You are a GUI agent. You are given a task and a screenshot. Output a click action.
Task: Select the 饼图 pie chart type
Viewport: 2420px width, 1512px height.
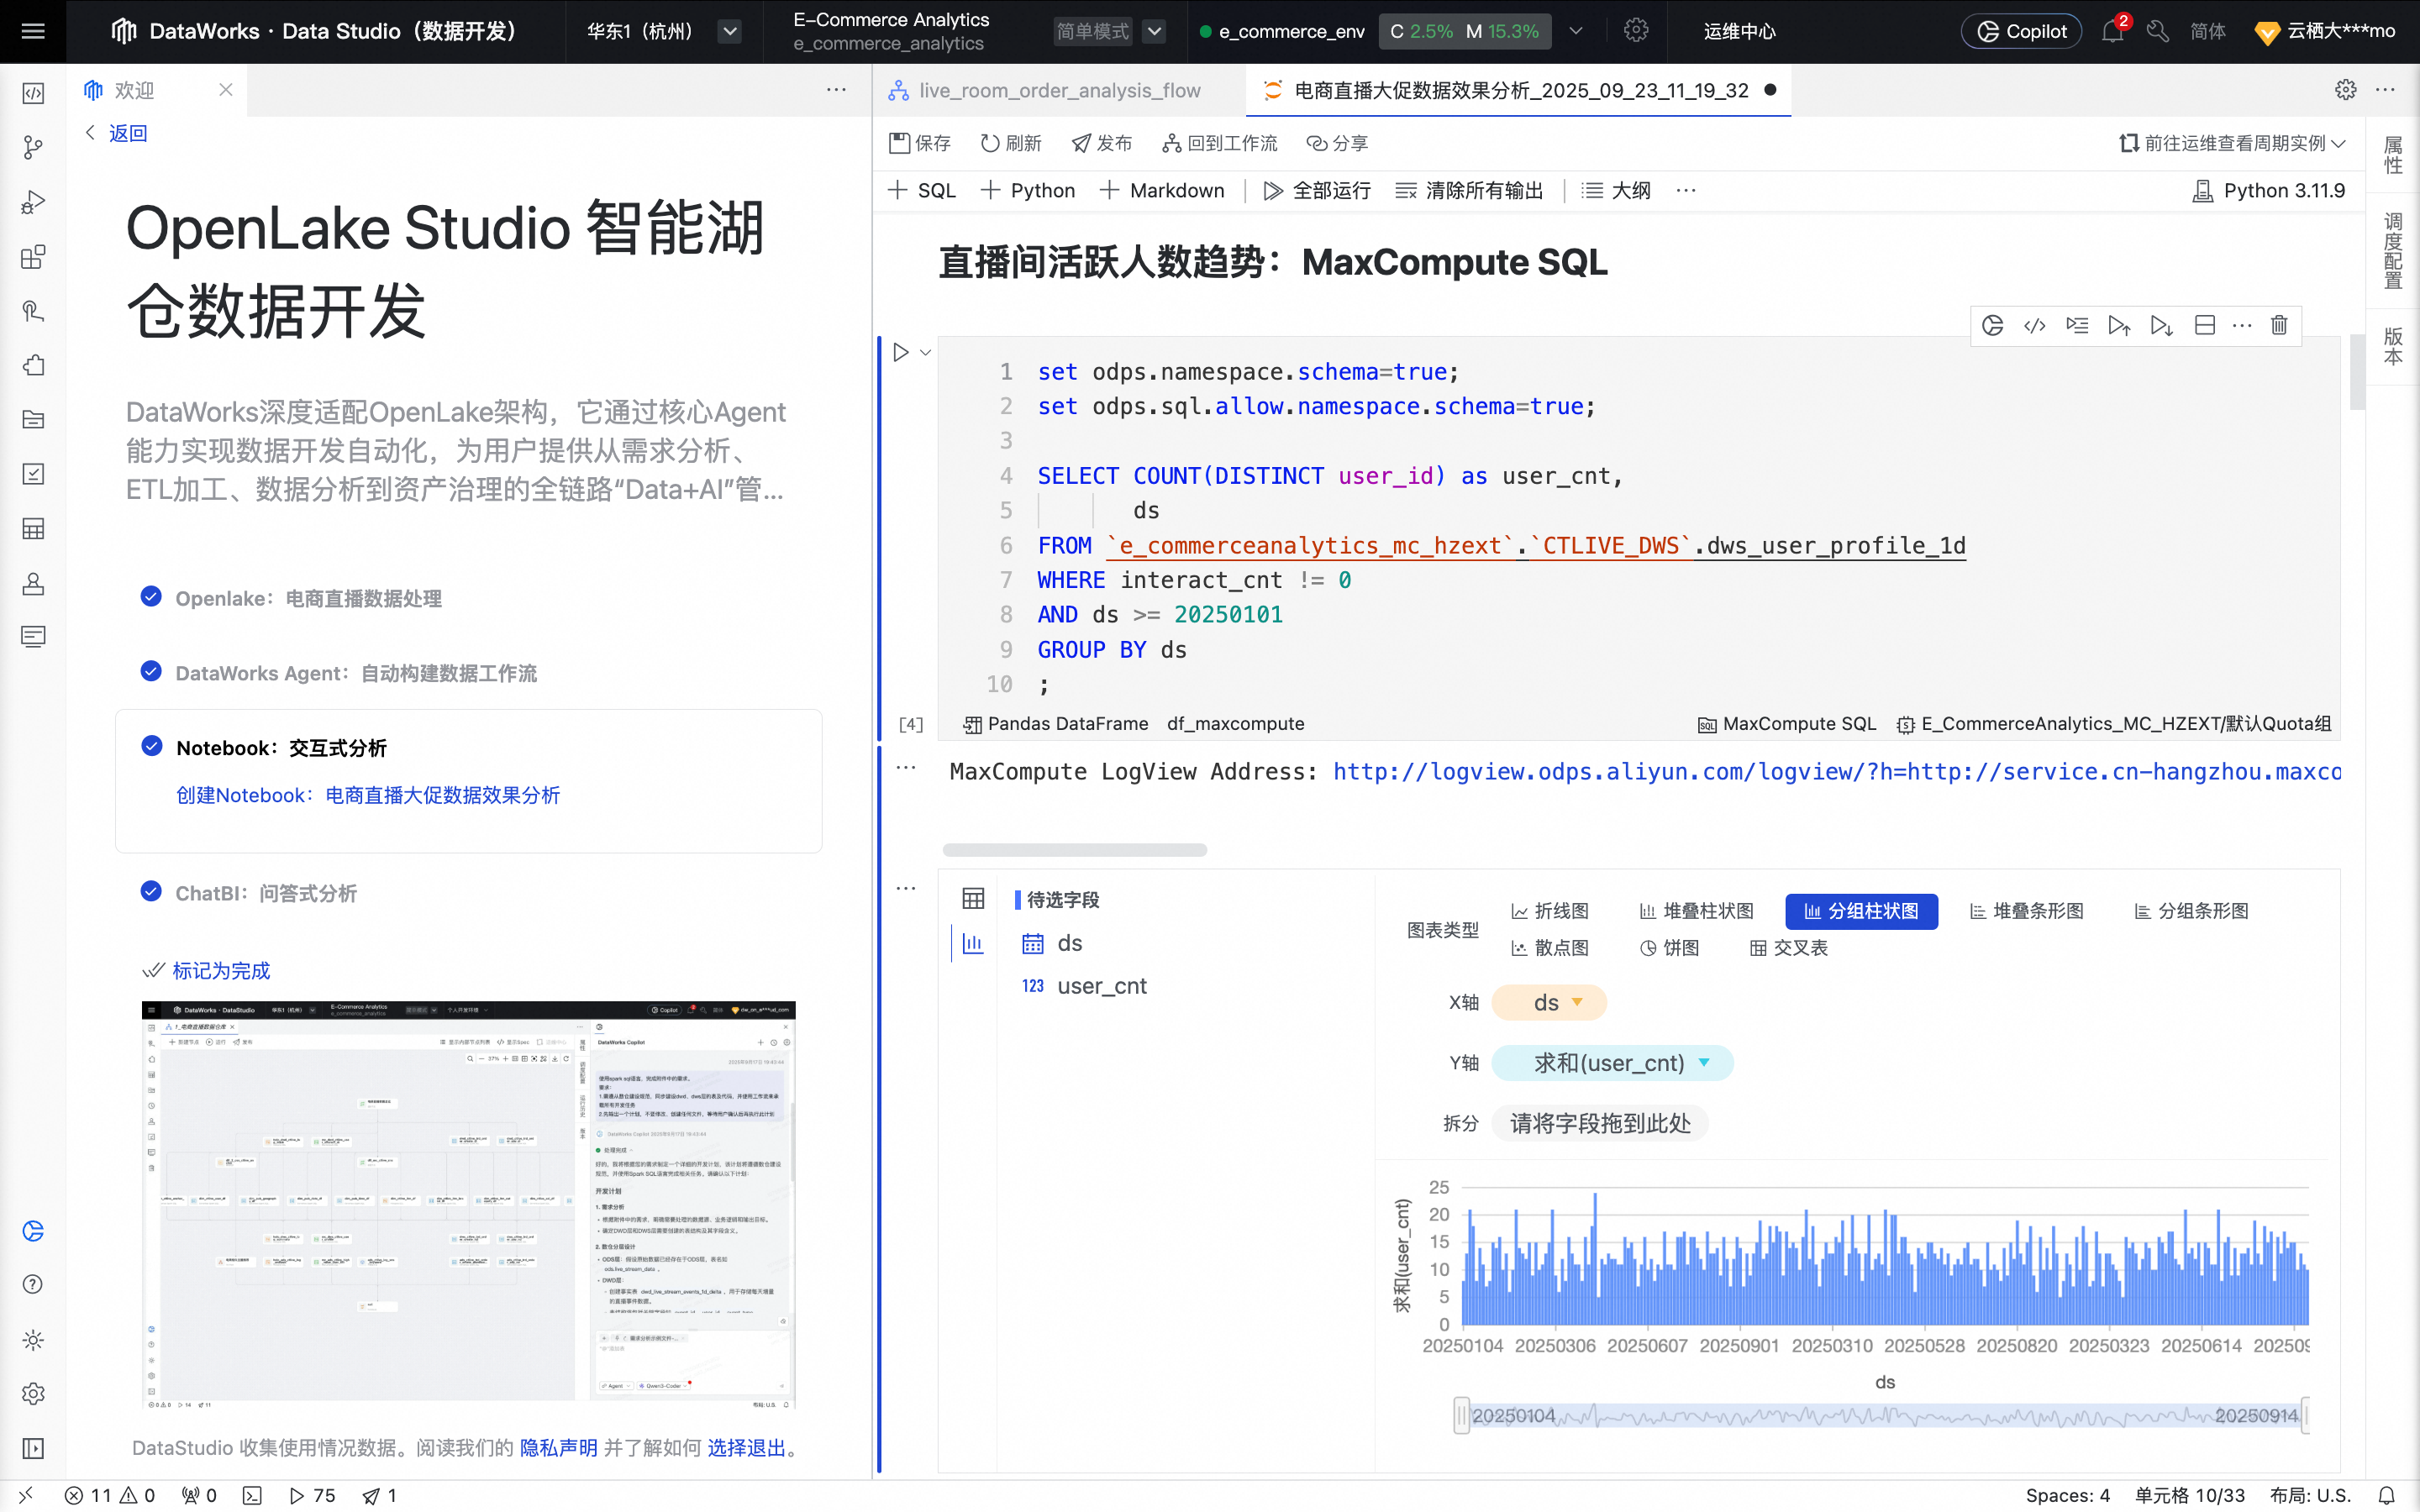click(x=1669, y=948)
